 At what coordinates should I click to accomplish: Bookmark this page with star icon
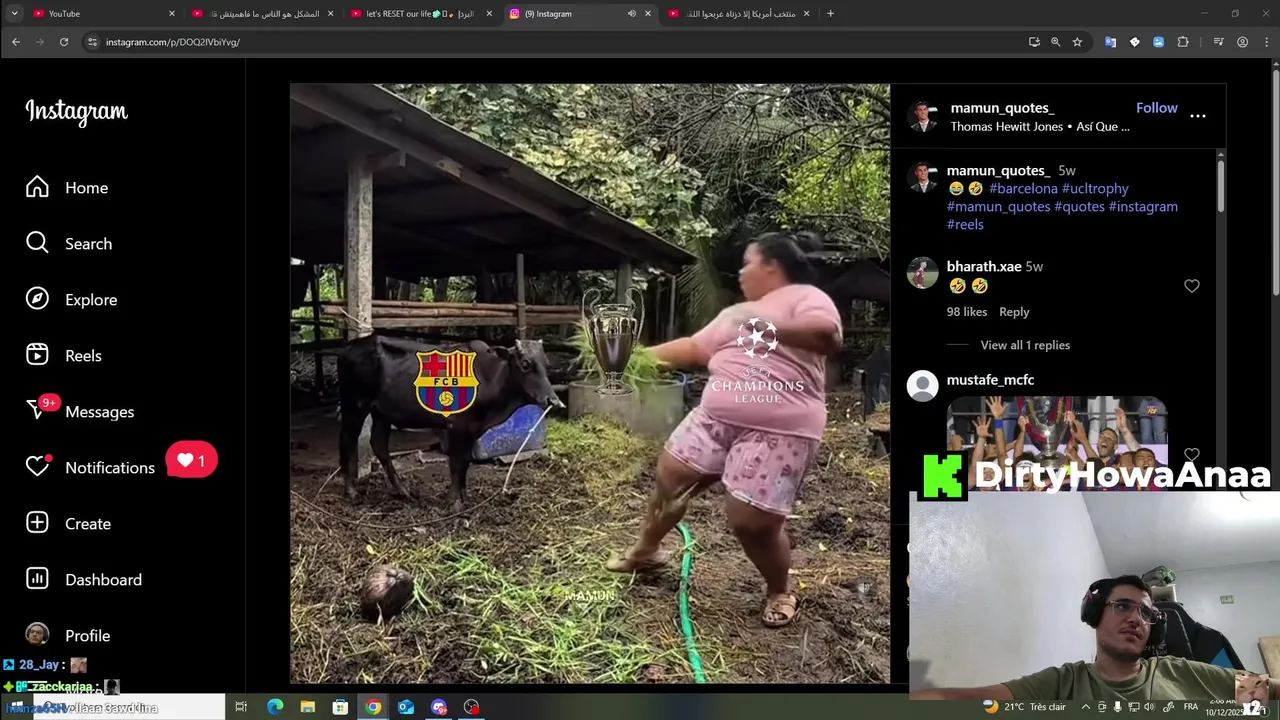tap(1077, 42)
